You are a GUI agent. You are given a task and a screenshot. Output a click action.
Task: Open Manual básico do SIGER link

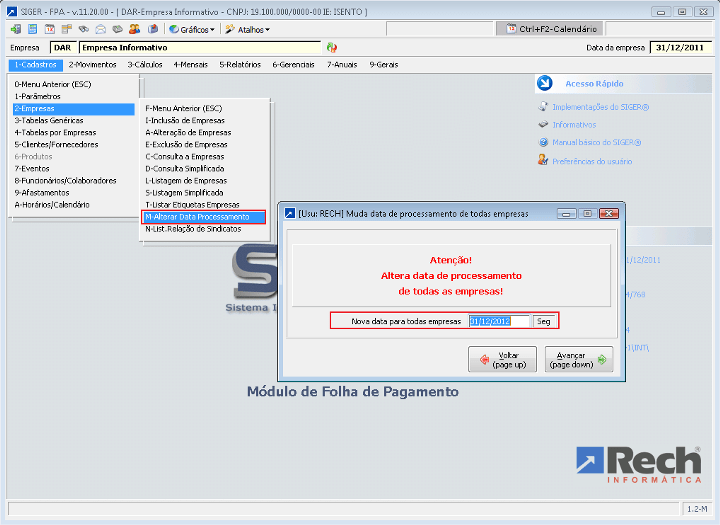[596, 142]
